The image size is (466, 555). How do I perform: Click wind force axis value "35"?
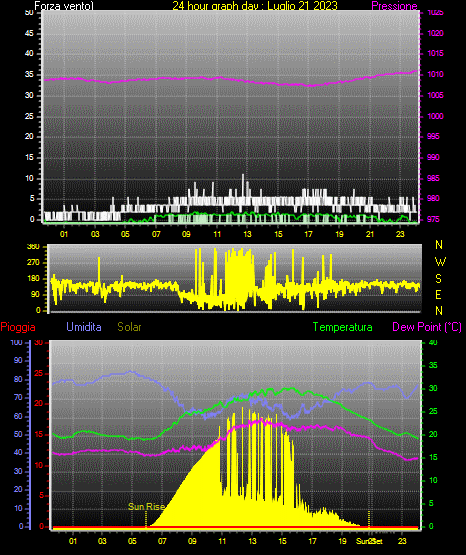click(x=29, y=74)
